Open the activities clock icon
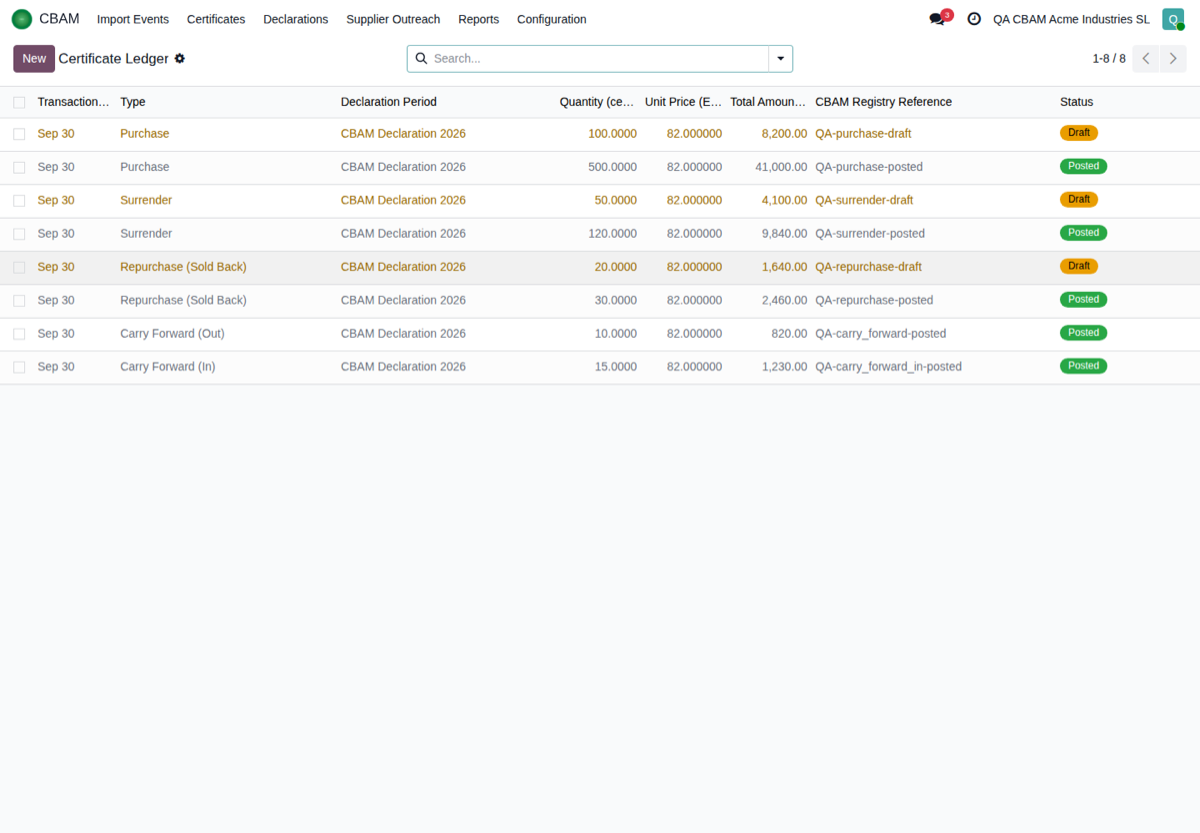This screenshot has height=833, width=1200. 974,19
